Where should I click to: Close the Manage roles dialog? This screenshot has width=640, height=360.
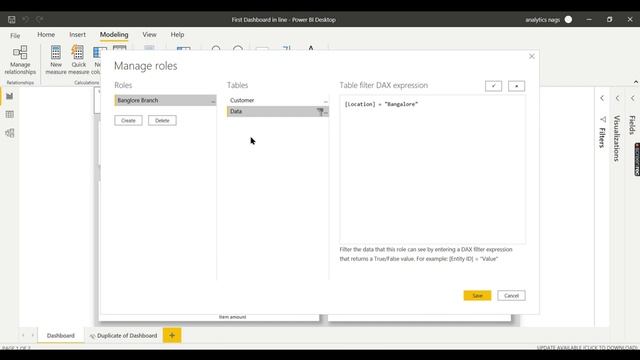tap(531, 56)
